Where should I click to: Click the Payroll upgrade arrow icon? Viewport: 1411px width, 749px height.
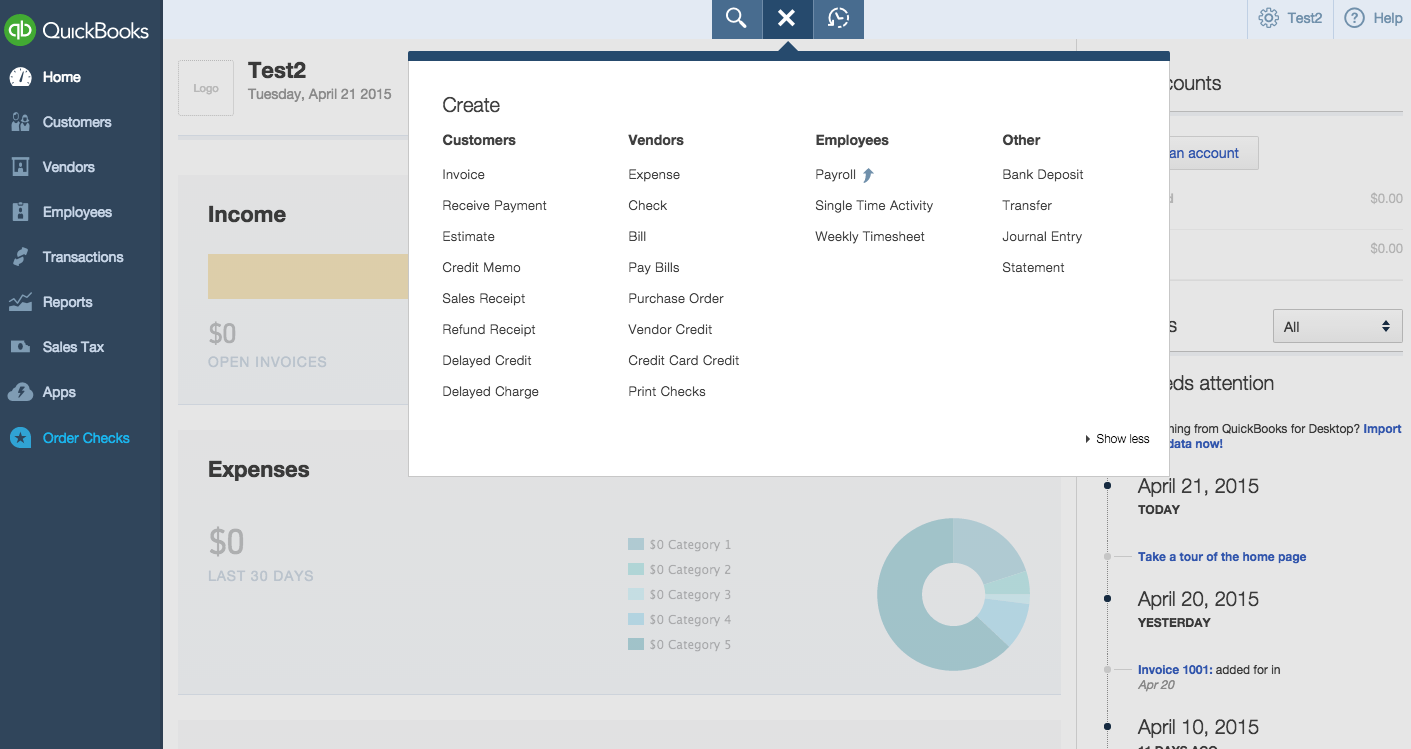868,175
